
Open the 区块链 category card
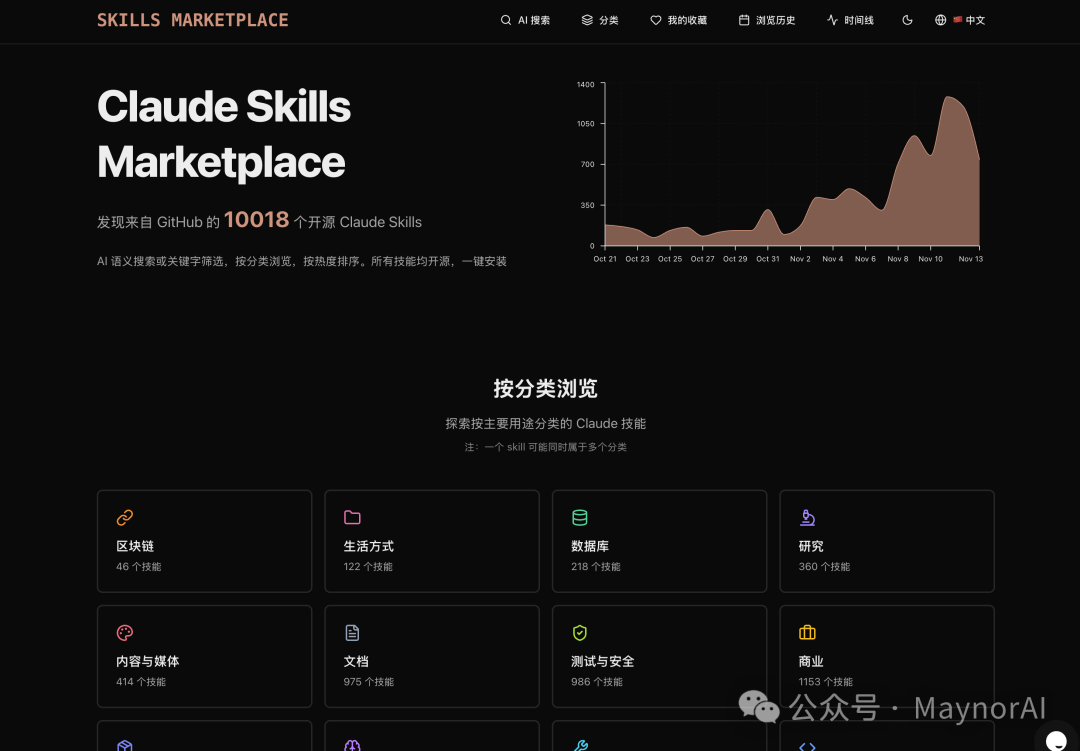point(205,541)
